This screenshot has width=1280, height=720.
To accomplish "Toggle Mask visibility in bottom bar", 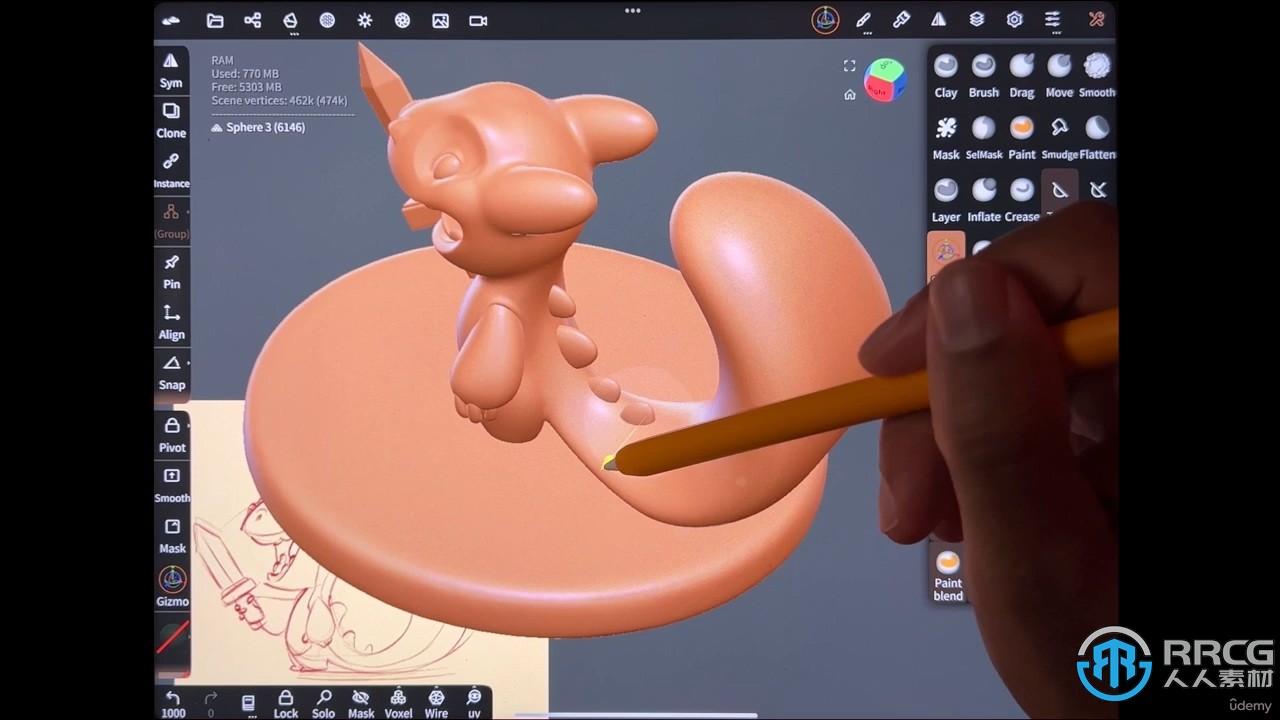I will 361,703.
